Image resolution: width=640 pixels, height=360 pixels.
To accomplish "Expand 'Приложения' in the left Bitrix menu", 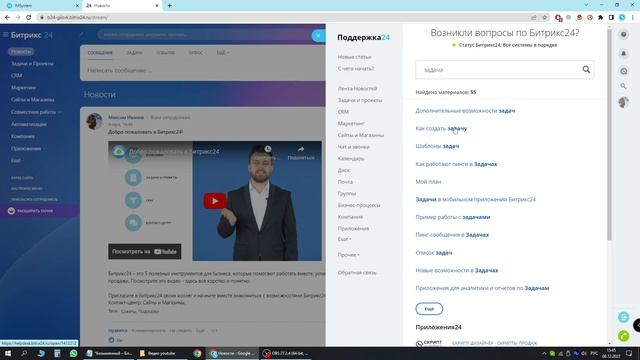I will [x=28, y=149].
